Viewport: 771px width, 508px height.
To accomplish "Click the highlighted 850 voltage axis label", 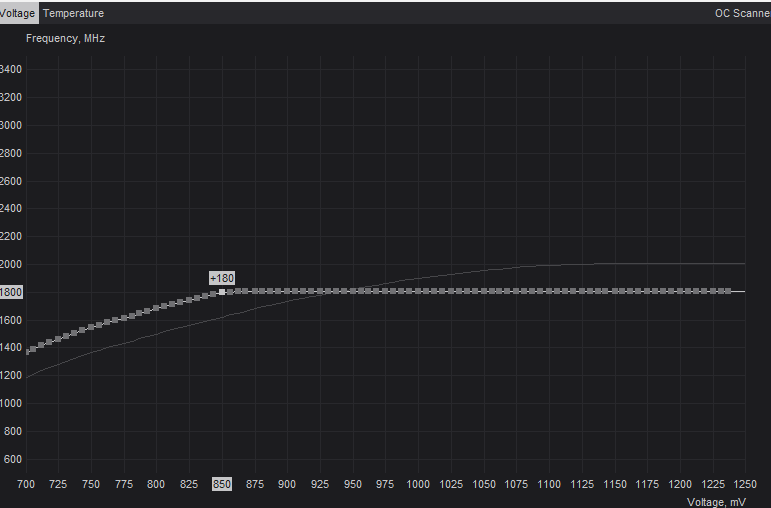I will [x=222, y=484].
